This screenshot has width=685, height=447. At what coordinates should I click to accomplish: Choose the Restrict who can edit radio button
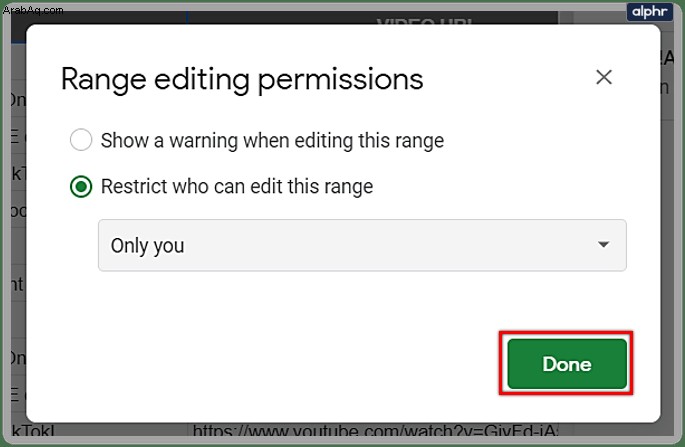81,187
